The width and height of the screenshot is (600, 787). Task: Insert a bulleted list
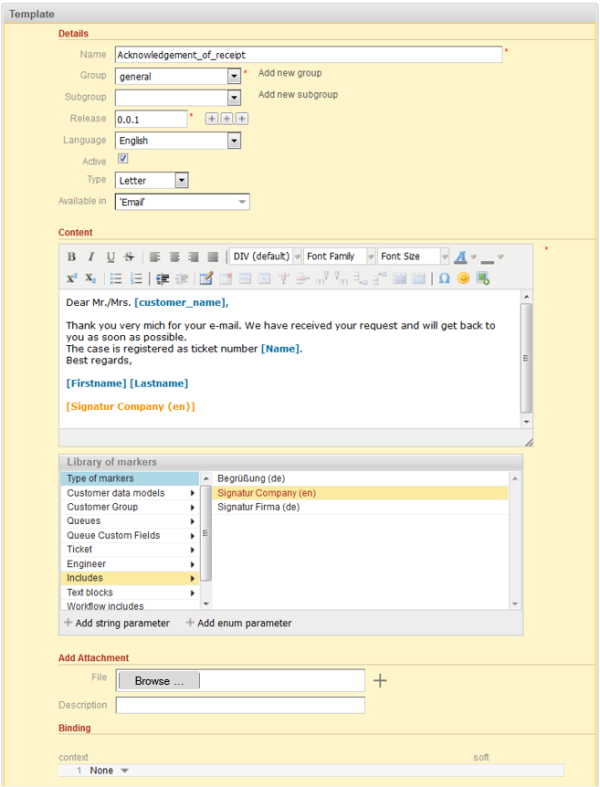point(116,279)
